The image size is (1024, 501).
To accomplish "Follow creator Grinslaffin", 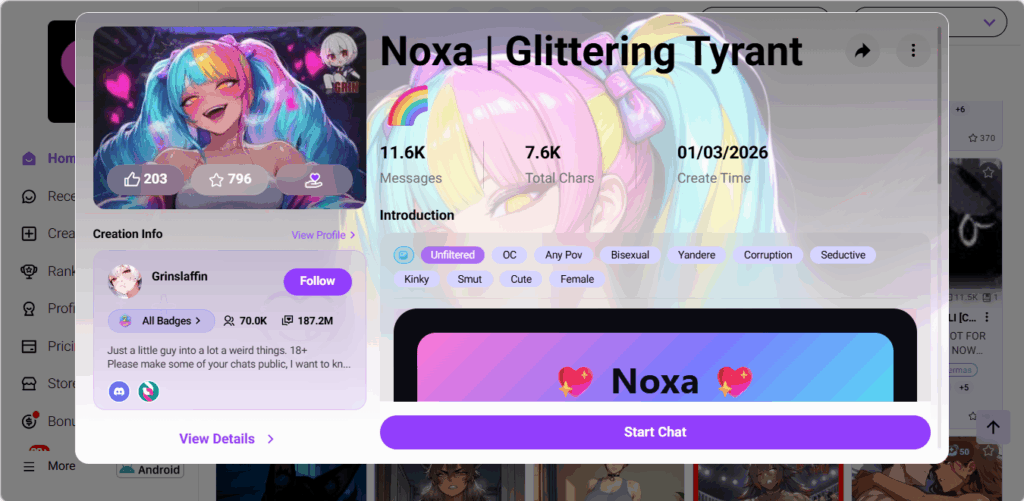I will point(317,281).
